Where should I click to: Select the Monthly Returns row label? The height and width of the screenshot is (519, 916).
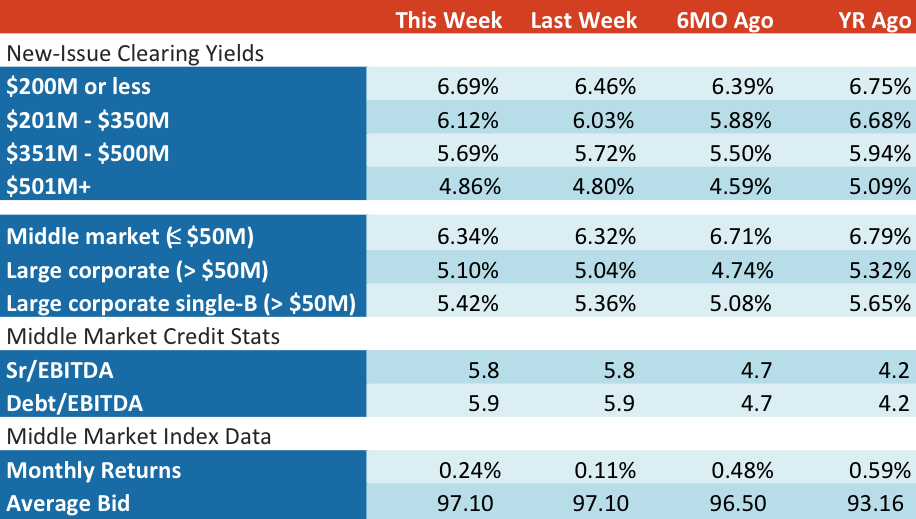[93, 470]
